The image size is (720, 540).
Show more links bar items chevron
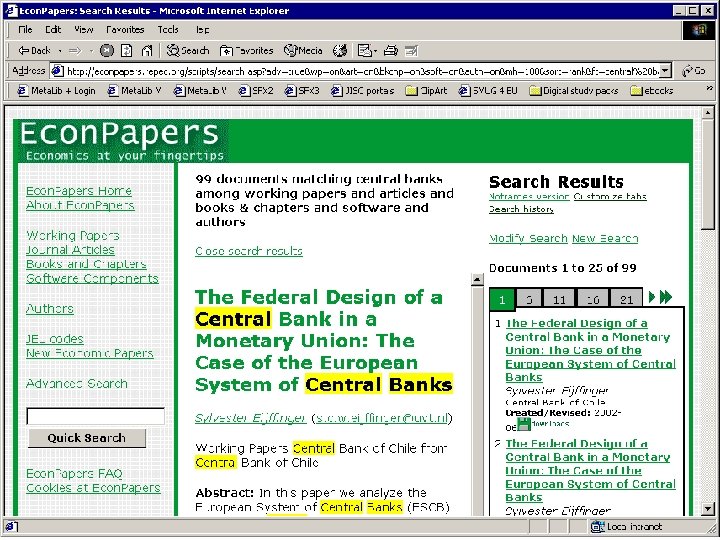click(x=709, y=88)
